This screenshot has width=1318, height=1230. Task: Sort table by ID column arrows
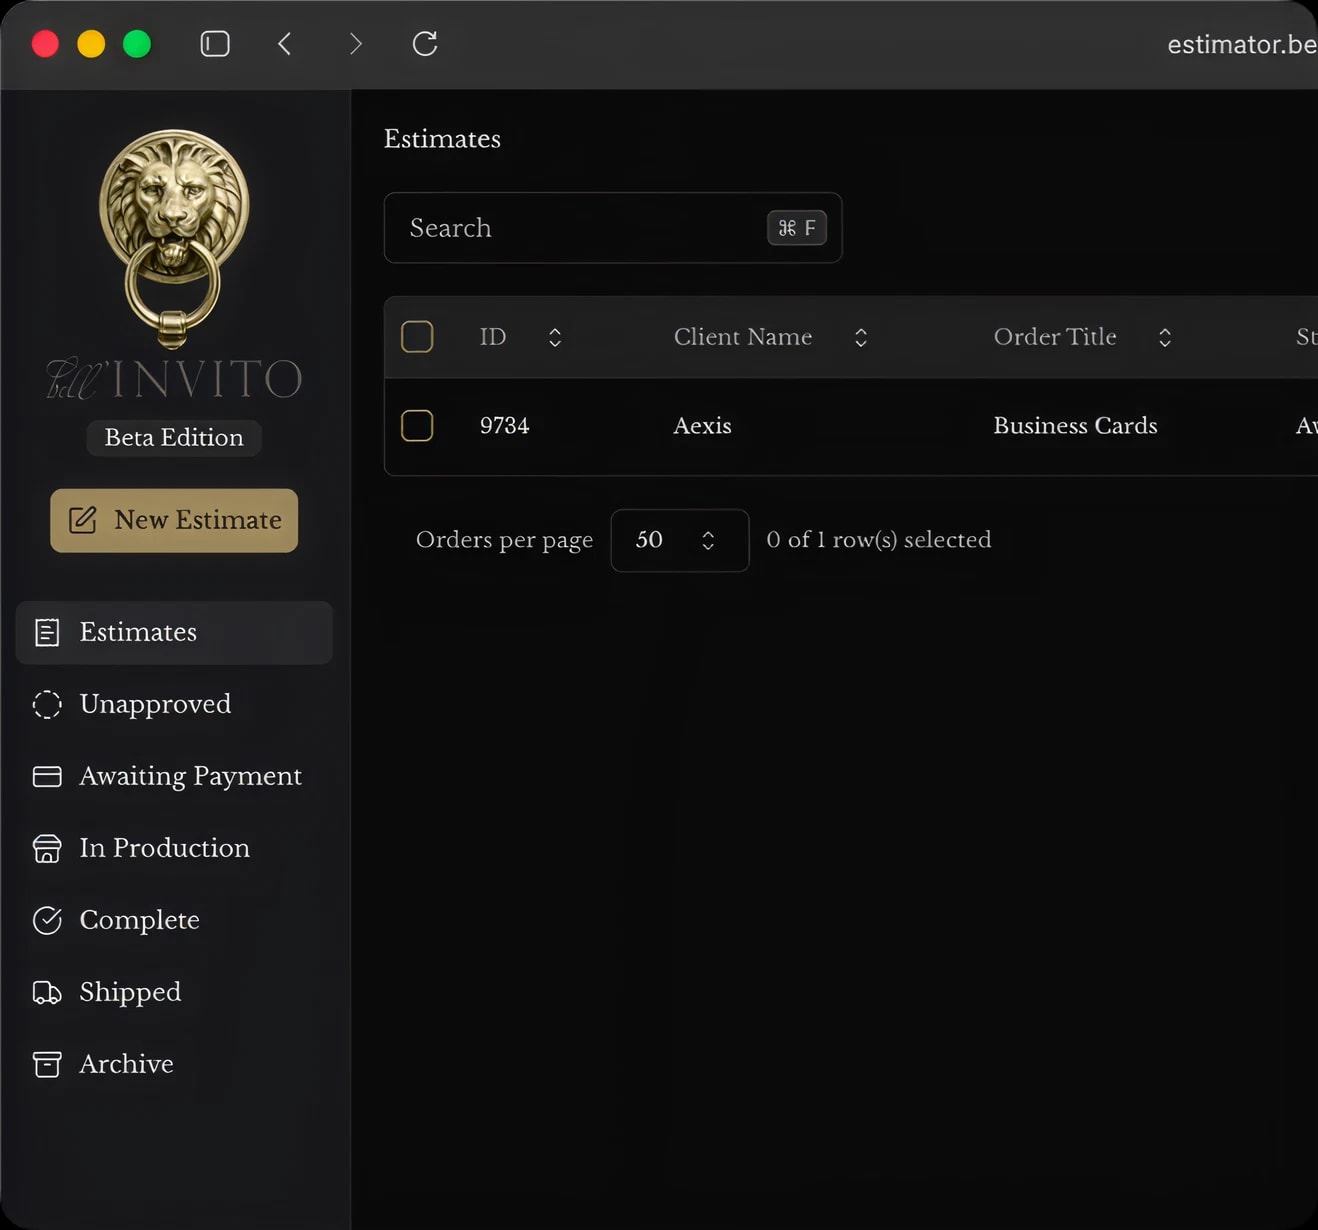click(555, 338)
